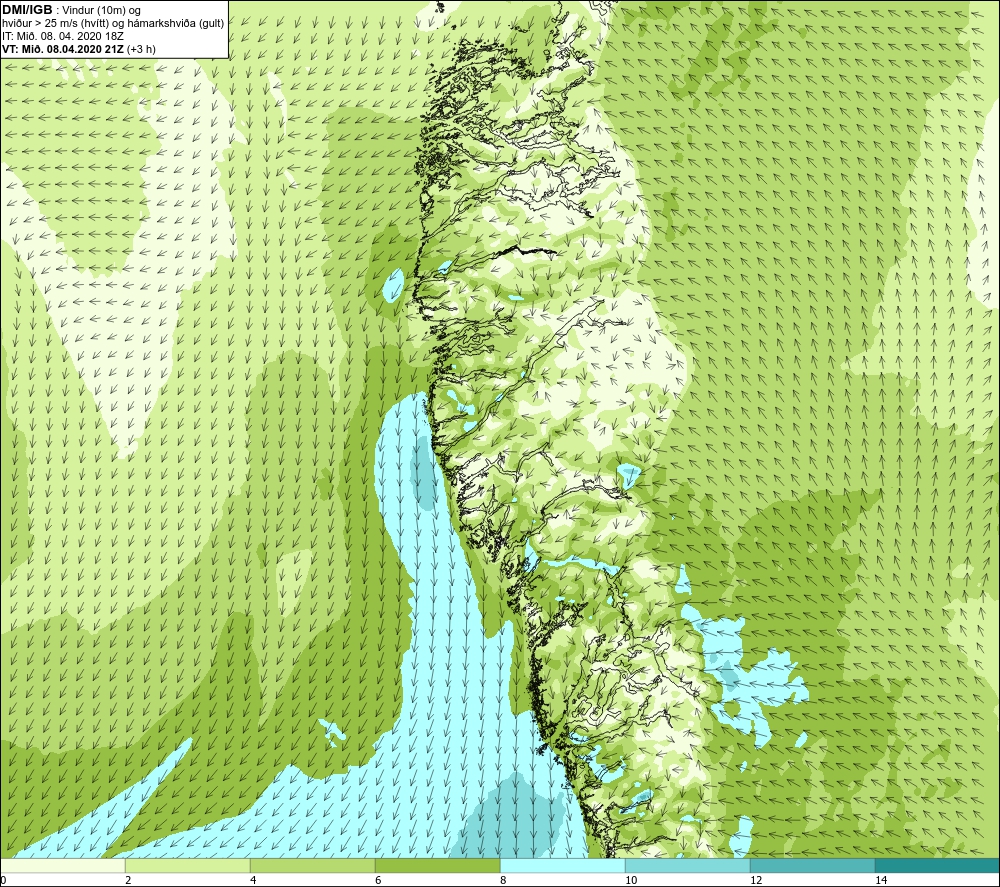Click the '2' scale label
This screenshot has height=887, width=1000.
[x=128, y=880]
